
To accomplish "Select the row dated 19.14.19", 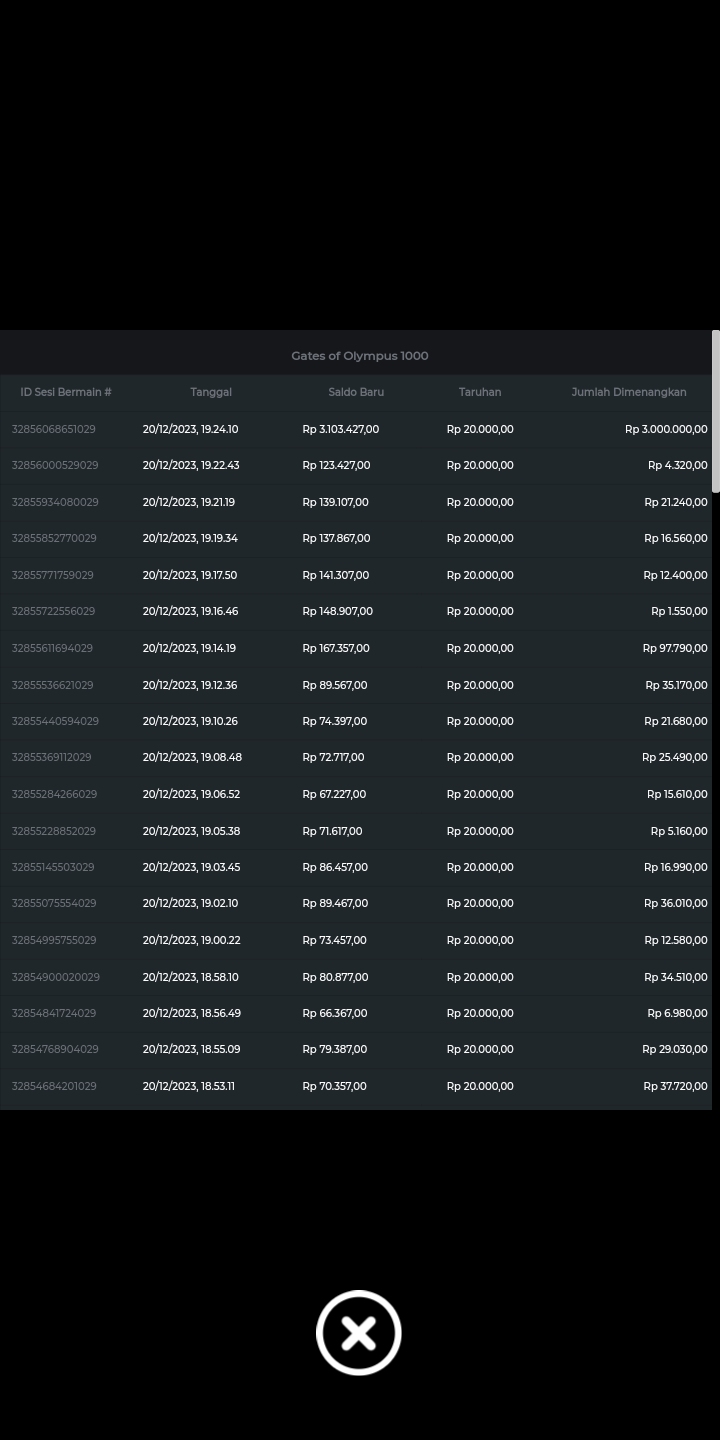I will click(x=190, y=648).
